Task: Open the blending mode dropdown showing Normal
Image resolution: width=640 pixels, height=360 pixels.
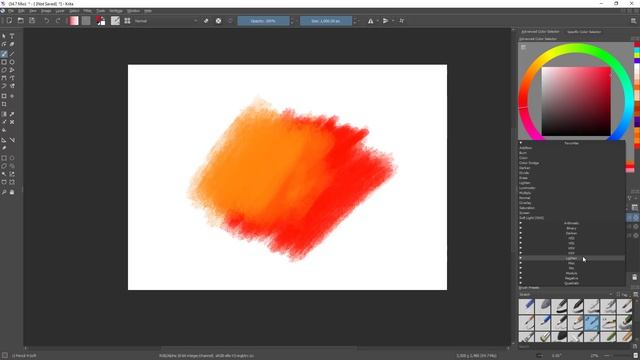Action: (166, 20)
